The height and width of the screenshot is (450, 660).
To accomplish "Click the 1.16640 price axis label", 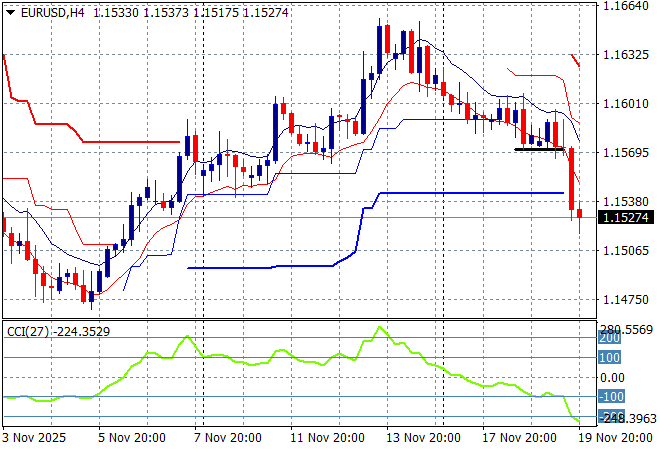I will coord(627,6).
